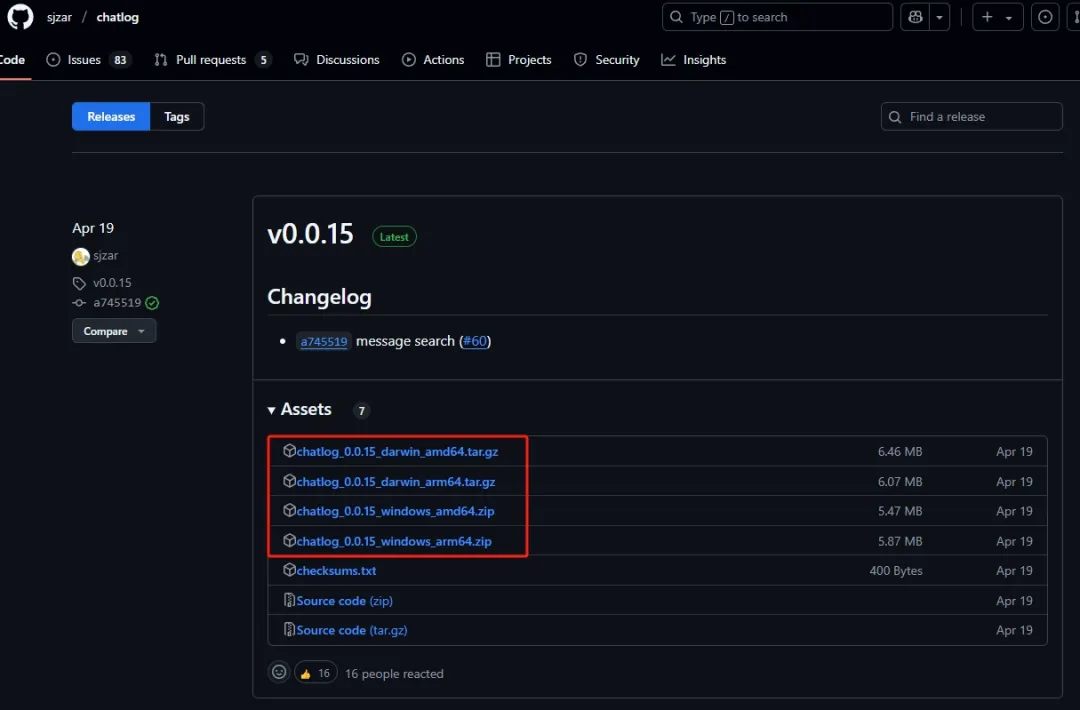1080x710 pixels.
Task: Click the 6.46 MB size value
Action: pos(900,452)
